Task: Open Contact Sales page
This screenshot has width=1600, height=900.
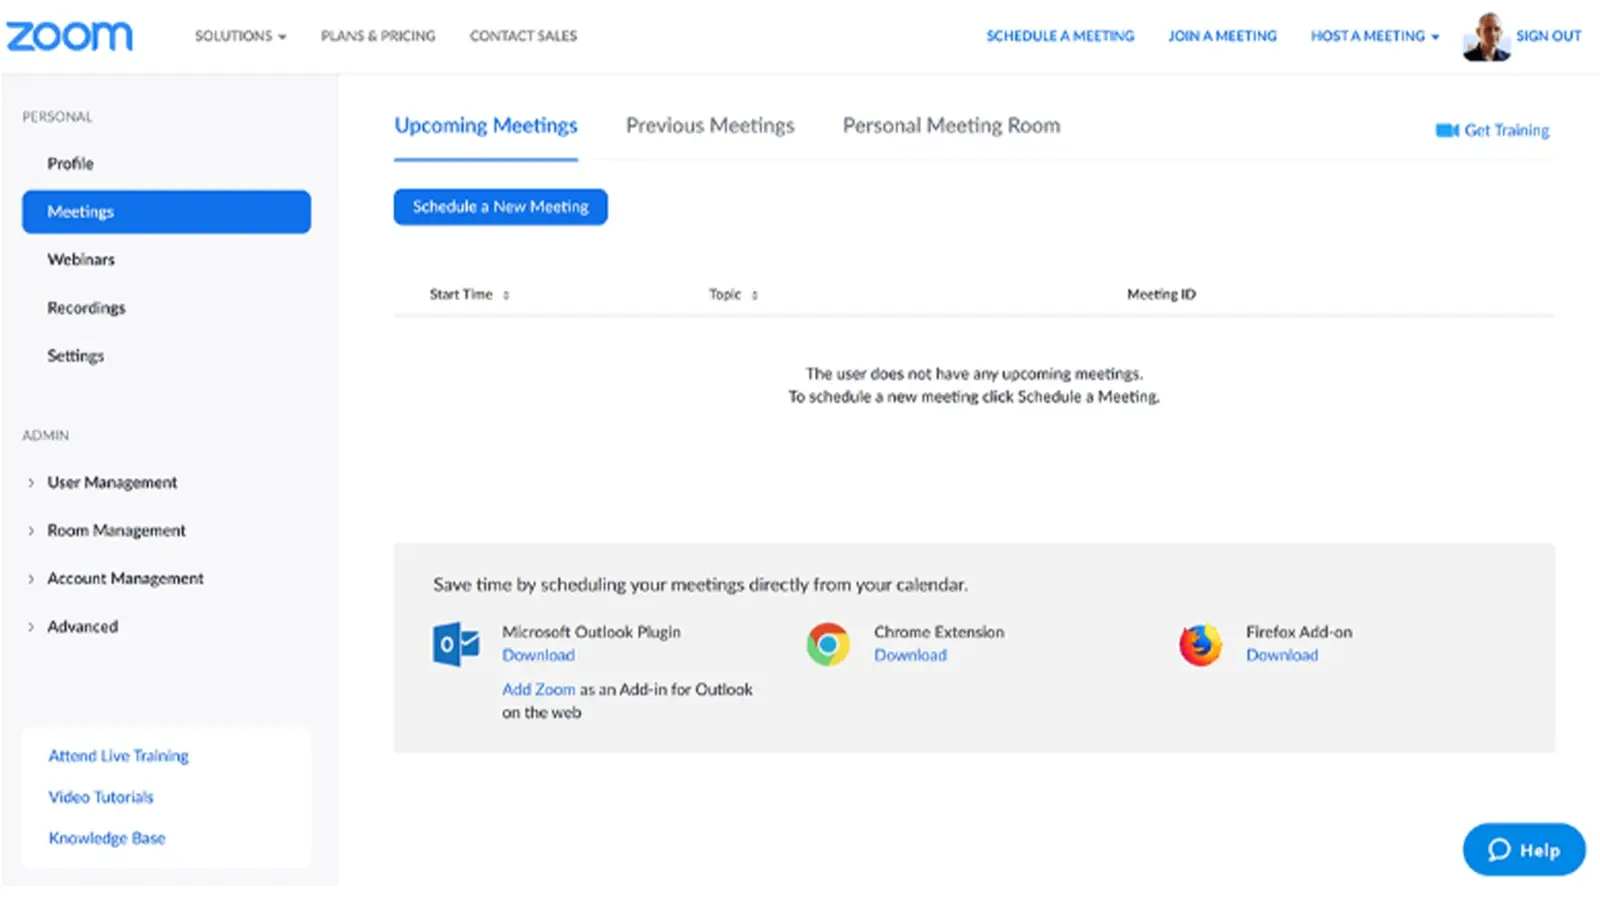Action: point(523,36)
